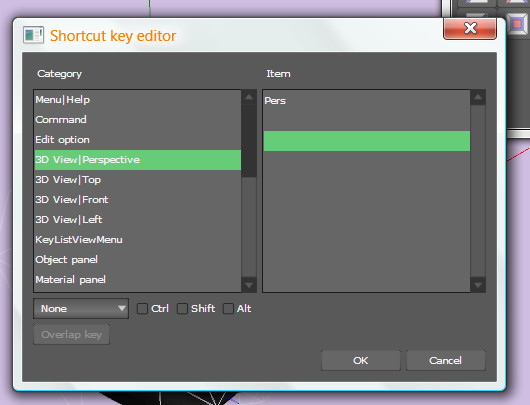Click the square icon behind the dialog corner
The height and width of the screenshot is (405, 530).
[516, 24]
